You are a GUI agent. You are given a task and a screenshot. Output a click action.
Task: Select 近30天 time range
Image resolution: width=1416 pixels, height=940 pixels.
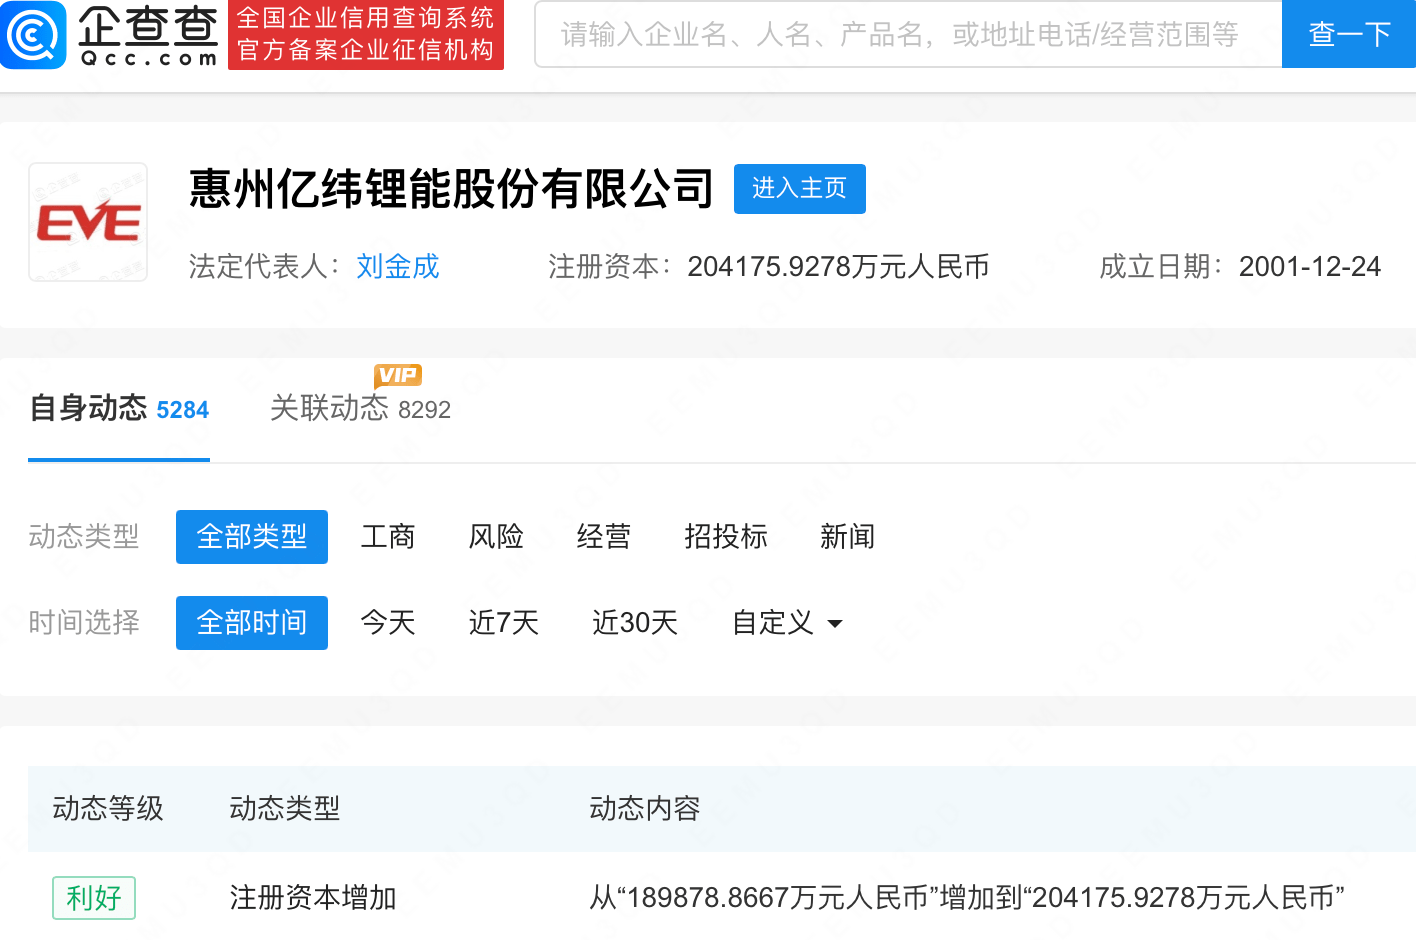click(634, 623)
